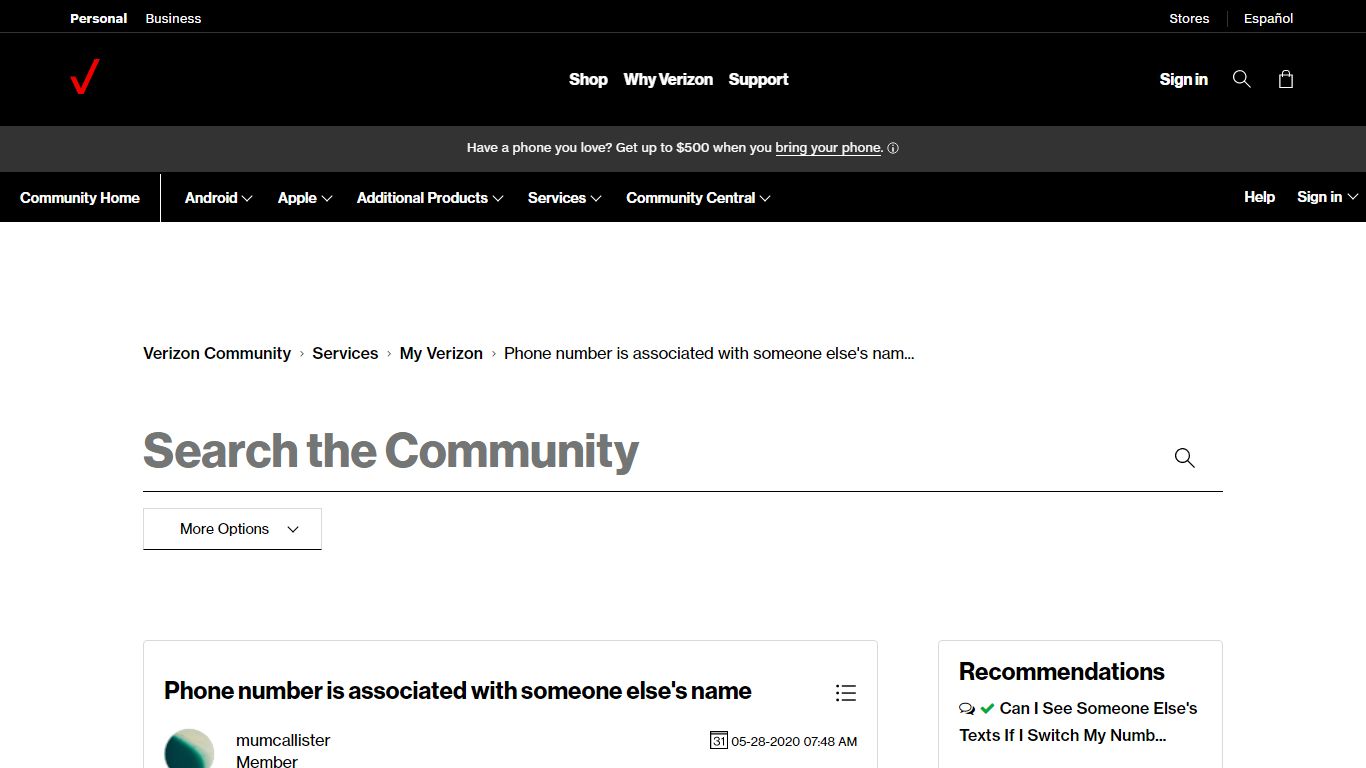The height and width of the screenshot is (768, 1366).
Task: Click Sign in in the main header
Action: pos(1184,79)
